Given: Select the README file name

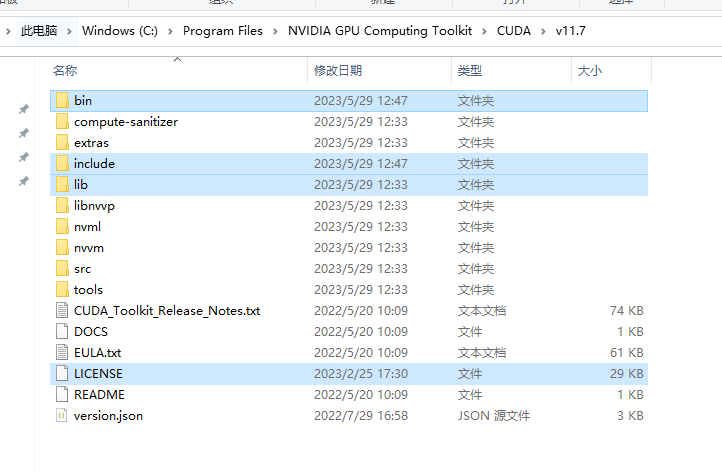Looking at the screenshot, I should (99, 395).
